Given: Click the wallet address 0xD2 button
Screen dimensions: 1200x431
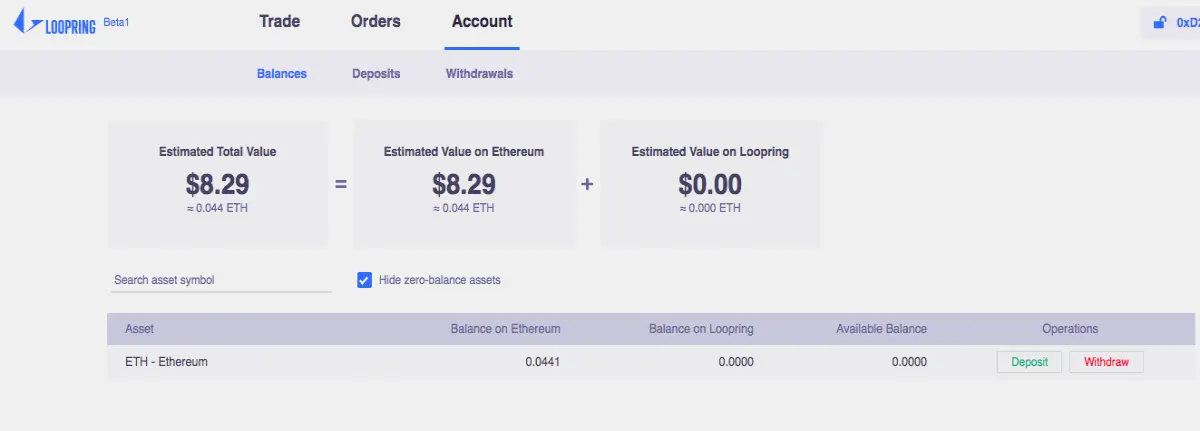Looking at the screenshot, I should 1171,23.
